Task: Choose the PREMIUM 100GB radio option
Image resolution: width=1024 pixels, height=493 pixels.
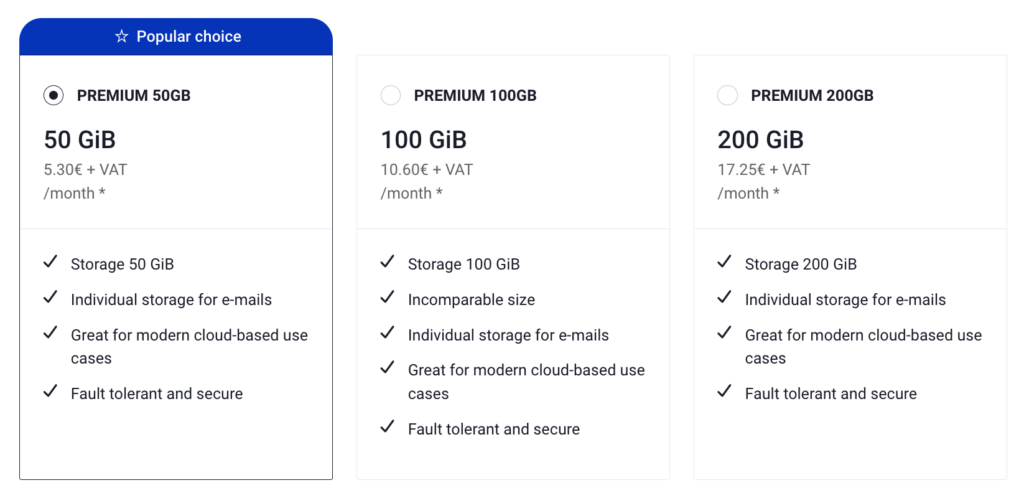Action: (391, 95)
